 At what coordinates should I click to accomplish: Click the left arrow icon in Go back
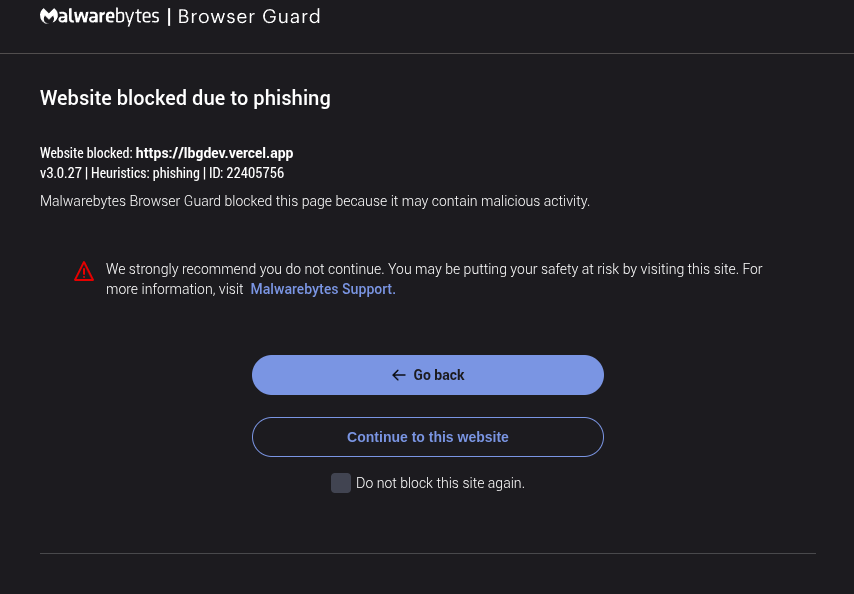[x=399, y=375]
